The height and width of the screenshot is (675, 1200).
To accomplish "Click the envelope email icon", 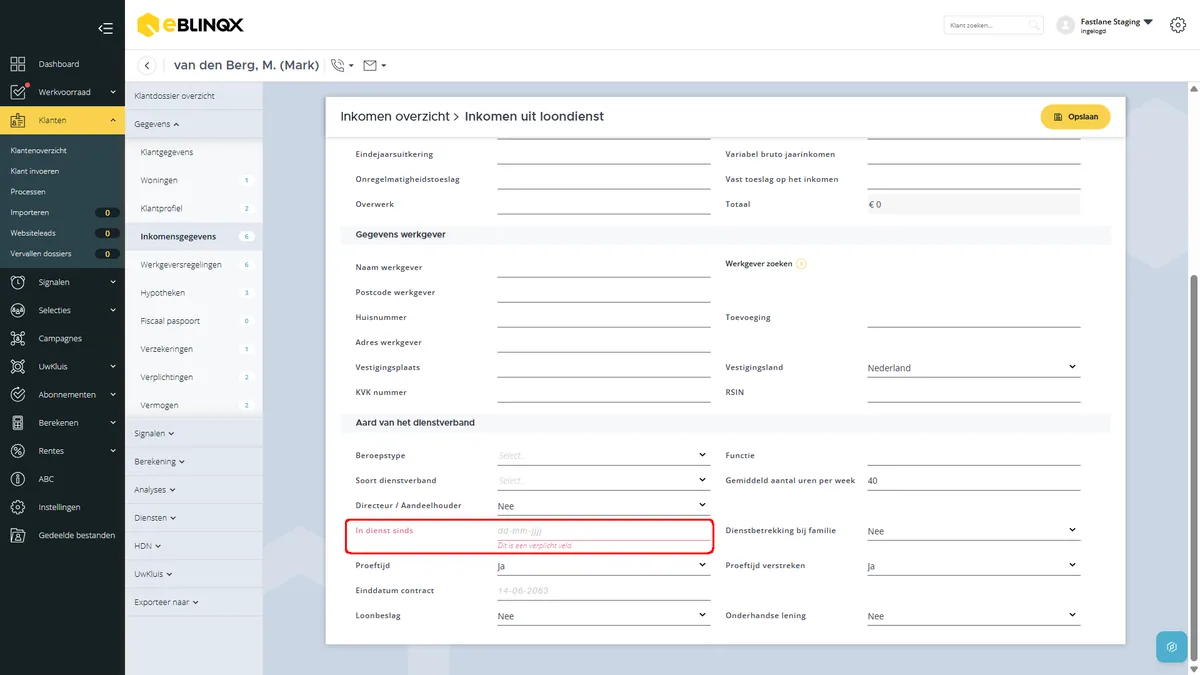I will 370,66.
